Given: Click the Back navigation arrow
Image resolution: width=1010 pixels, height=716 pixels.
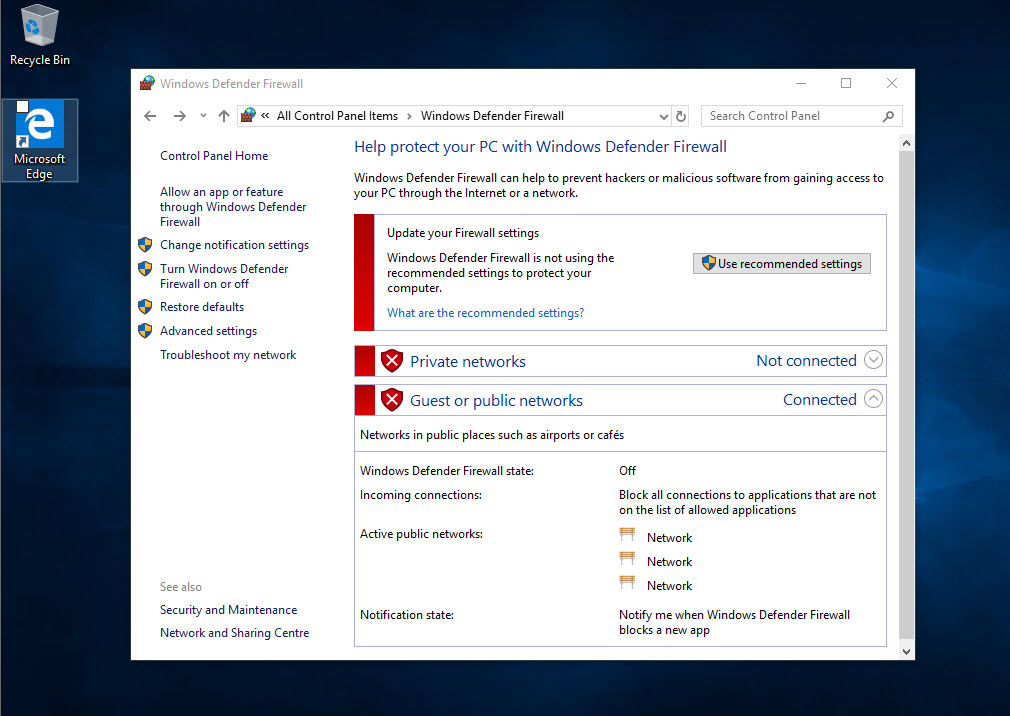Looking at the screenshot, I should pyautogui.click(x=150, y=116).
